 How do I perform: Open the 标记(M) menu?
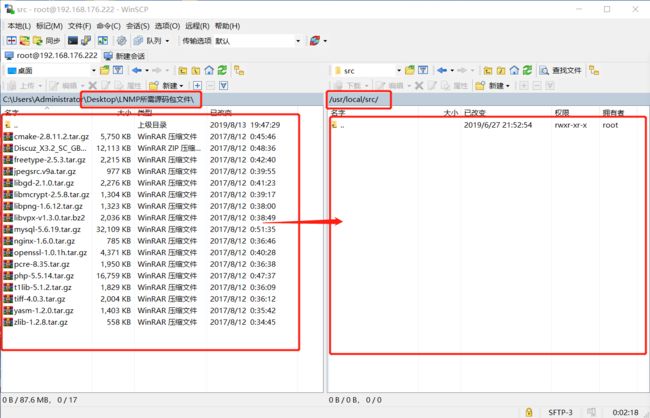pos(49,26)
